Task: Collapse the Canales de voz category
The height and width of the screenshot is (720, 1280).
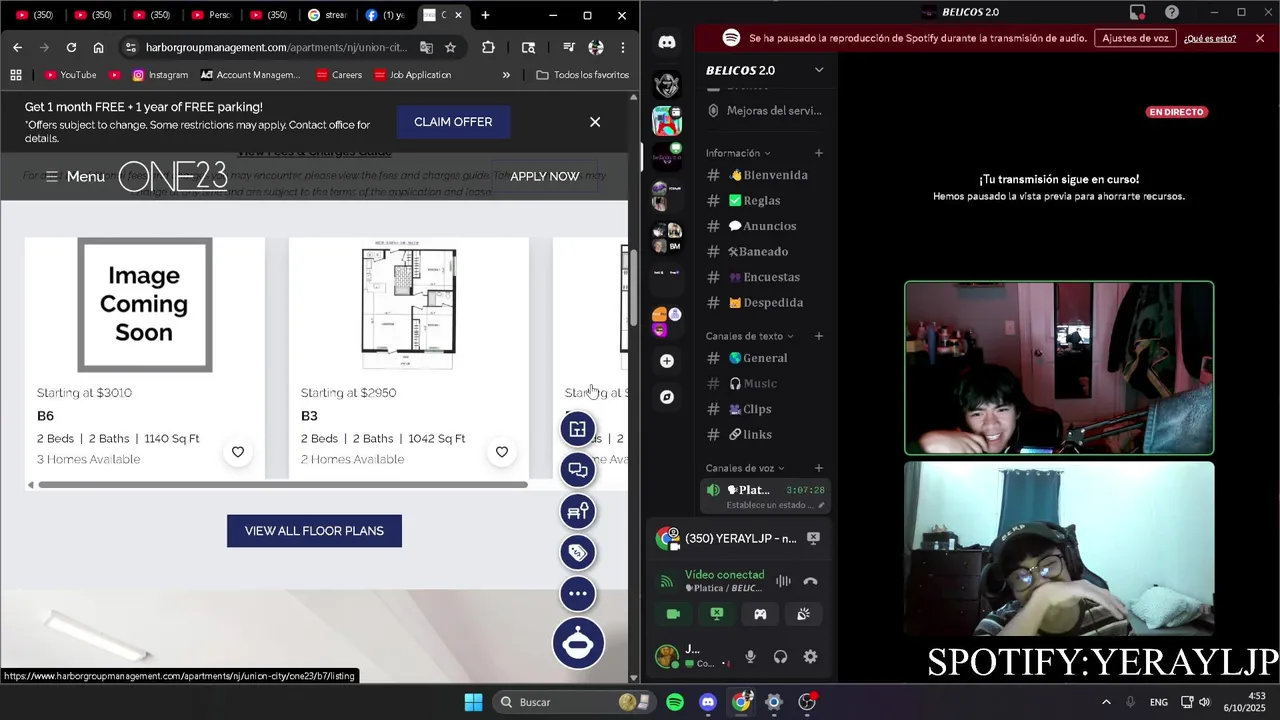Action: pyautogui.click(x=745, y=468)
